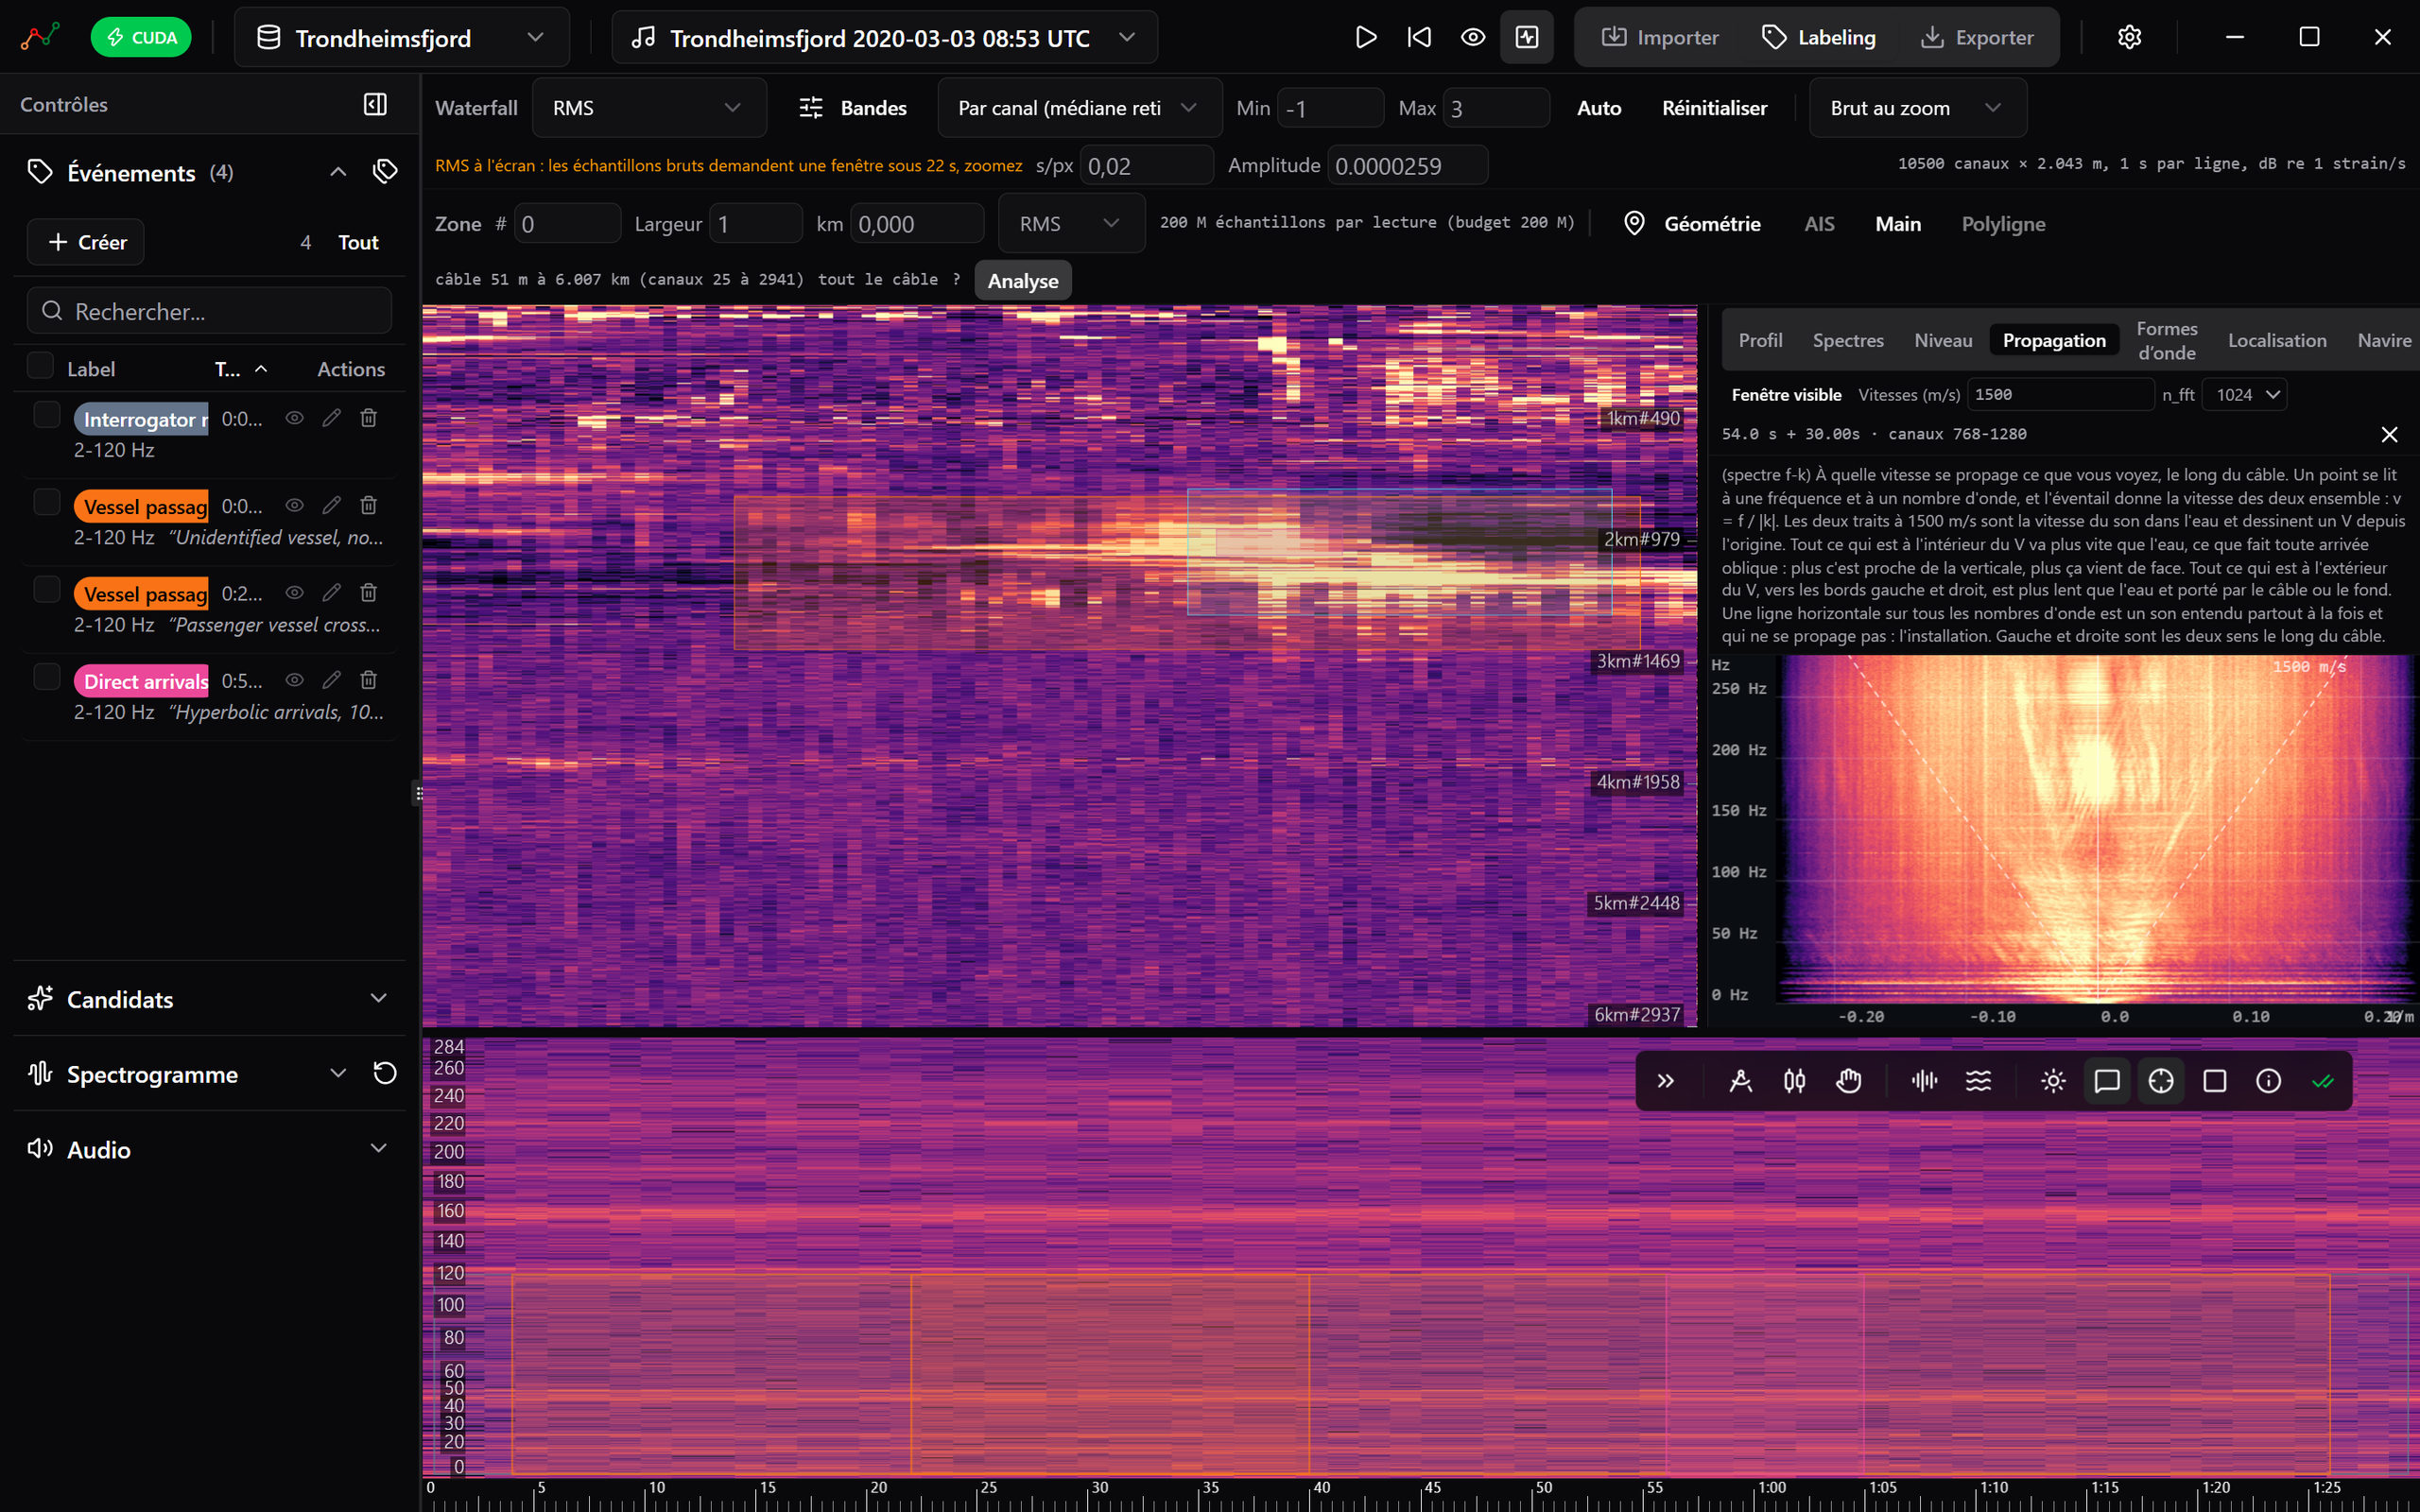Open the Localisation tab

[x=2277, y=341]
